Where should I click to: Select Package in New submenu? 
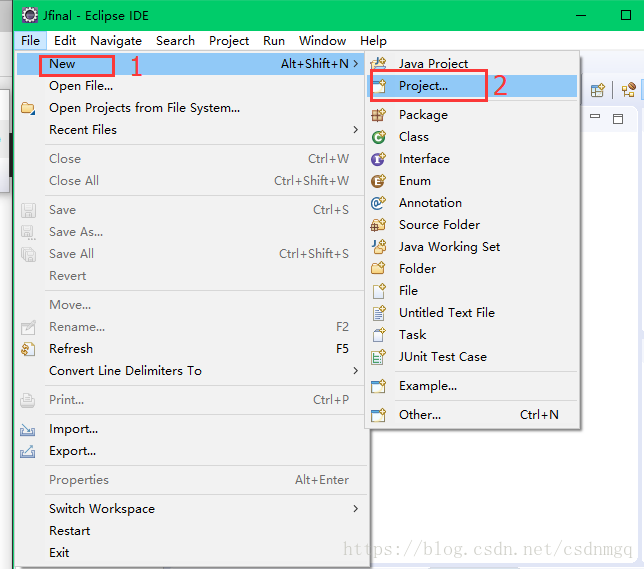472,115
